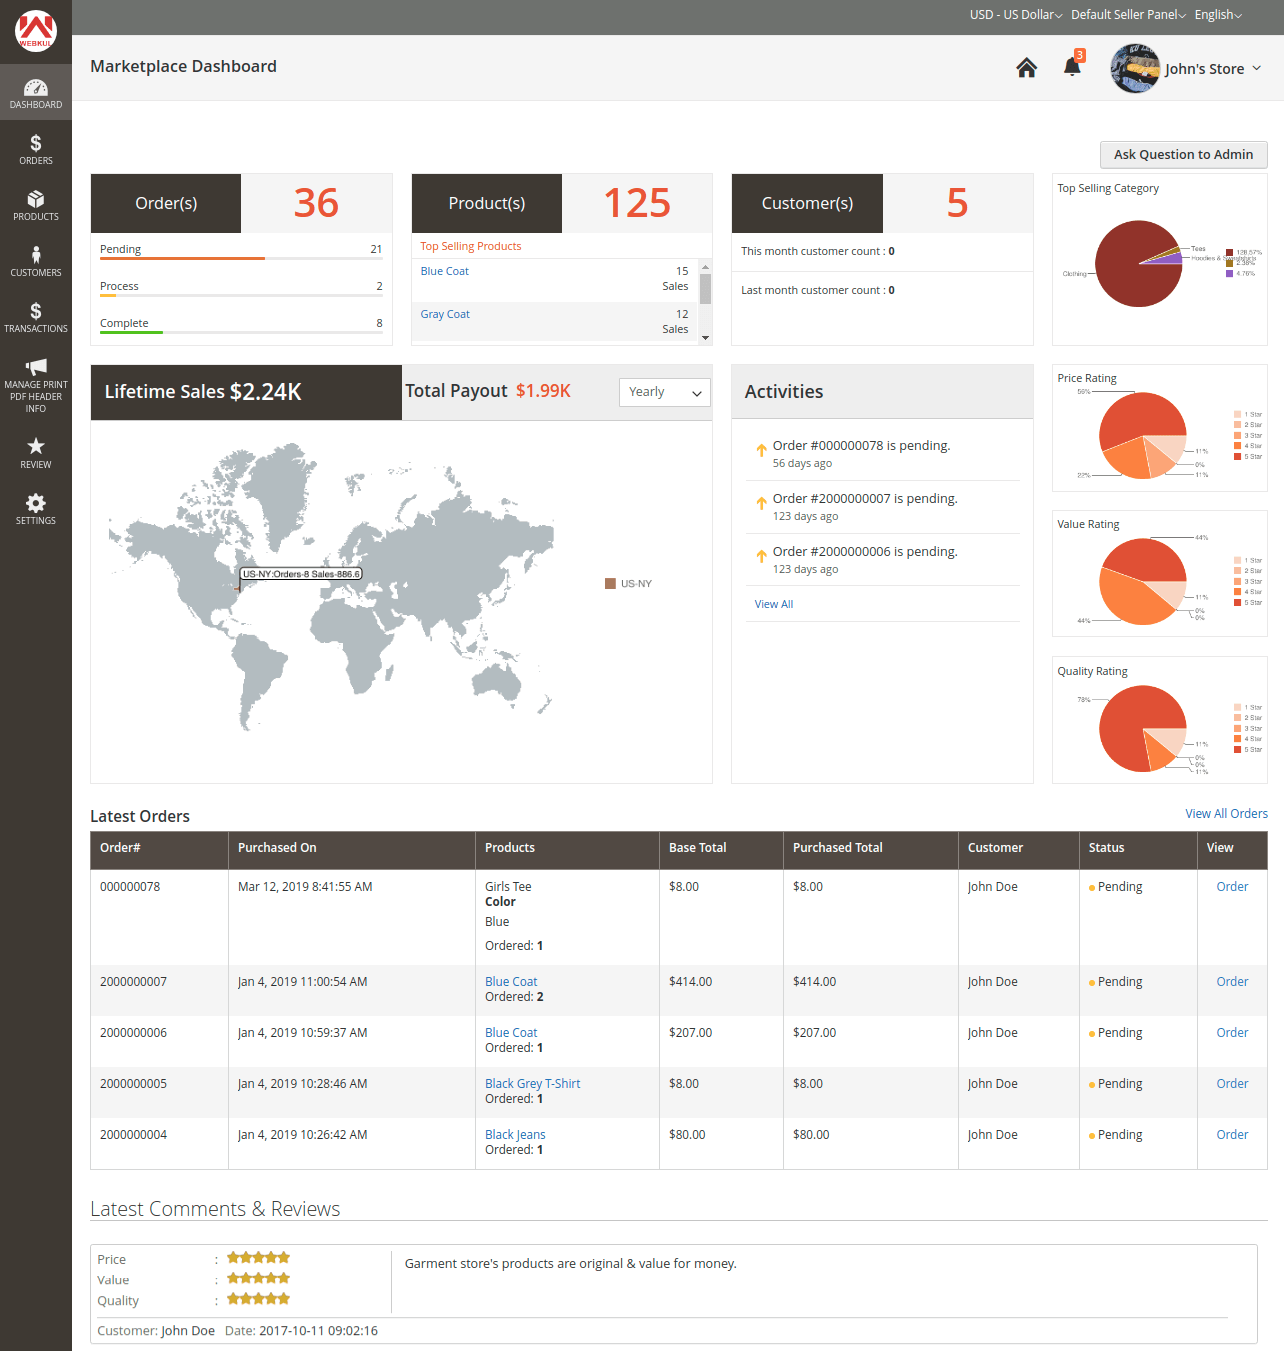Click the 1 Star swatch in Price Rating legend
Image resolution: width=1284 pixels, height=1351 pixels.
point(1237,414)
